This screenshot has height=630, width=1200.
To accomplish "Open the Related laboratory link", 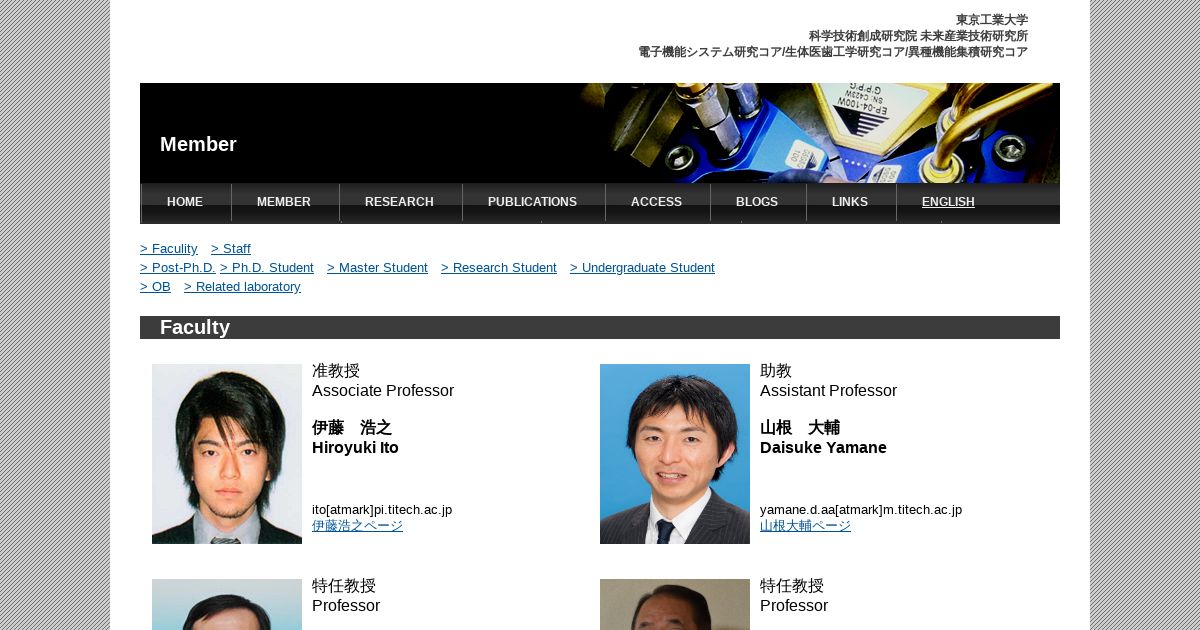I will coord(242,287).
